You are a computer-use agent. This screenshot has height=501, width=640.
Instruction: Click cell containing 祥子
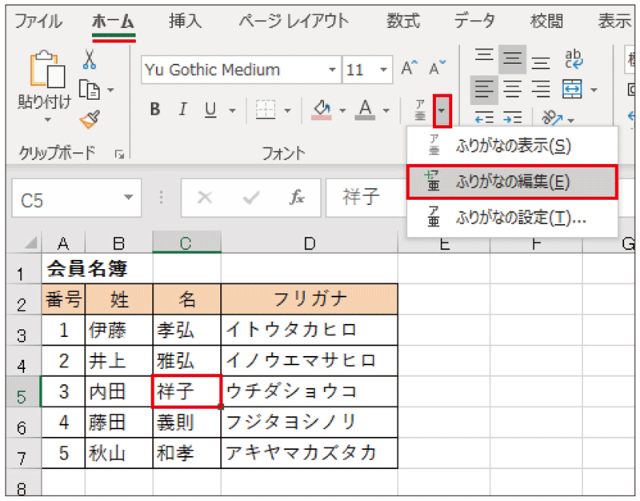(x=187, y=392)
